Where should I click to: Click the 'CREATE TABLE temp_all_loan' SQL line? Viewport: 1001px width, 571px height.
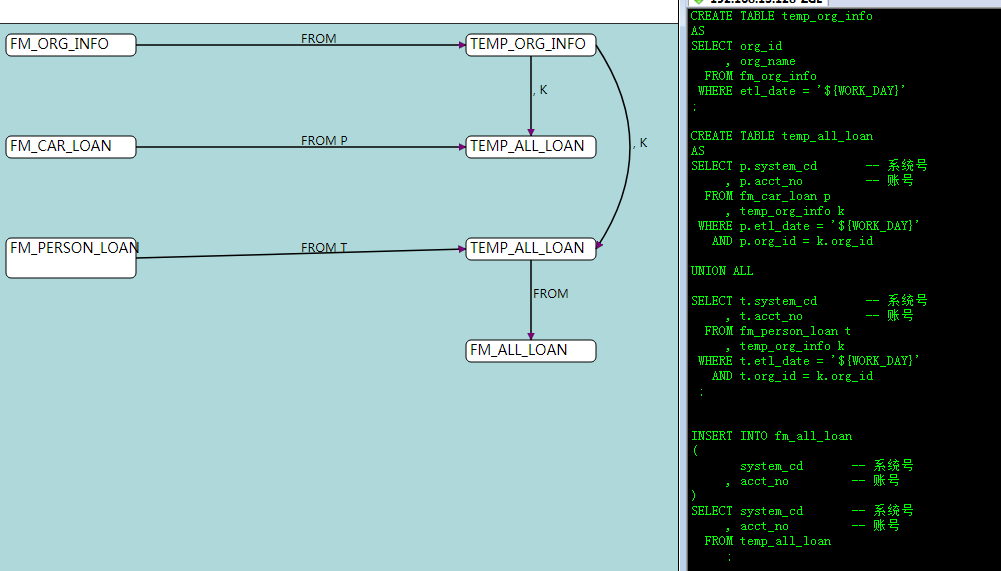coord(781,136)
